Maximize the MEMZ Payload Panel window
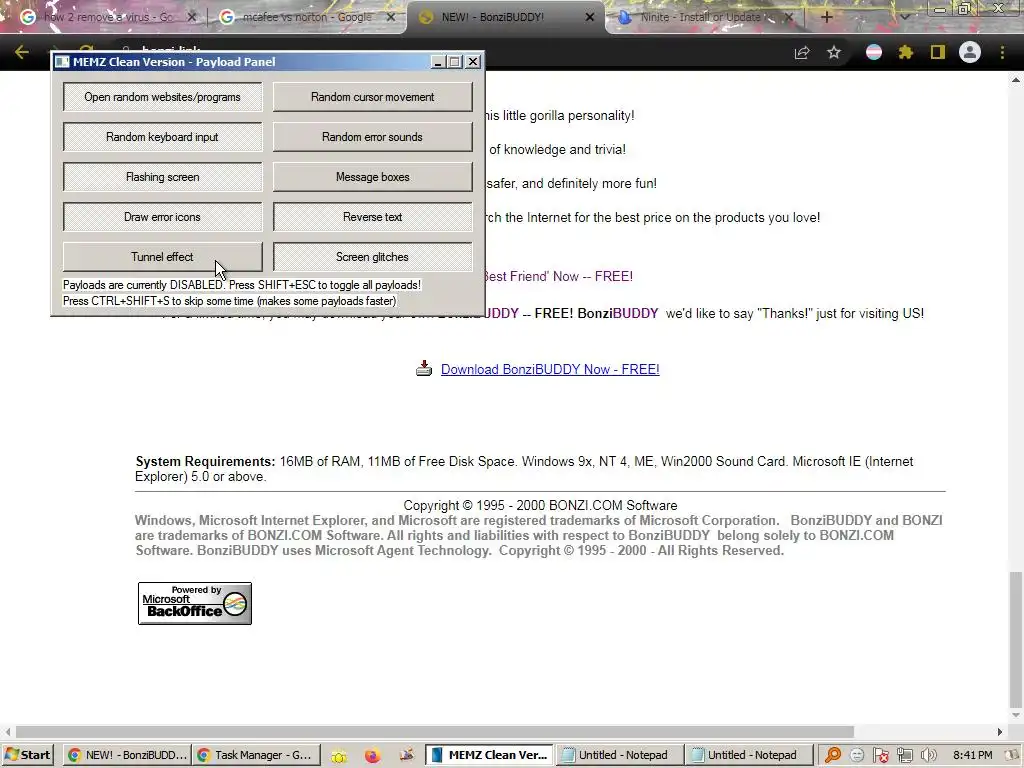Viewport: 1024px width, 768px height. [x=455, y=62]
